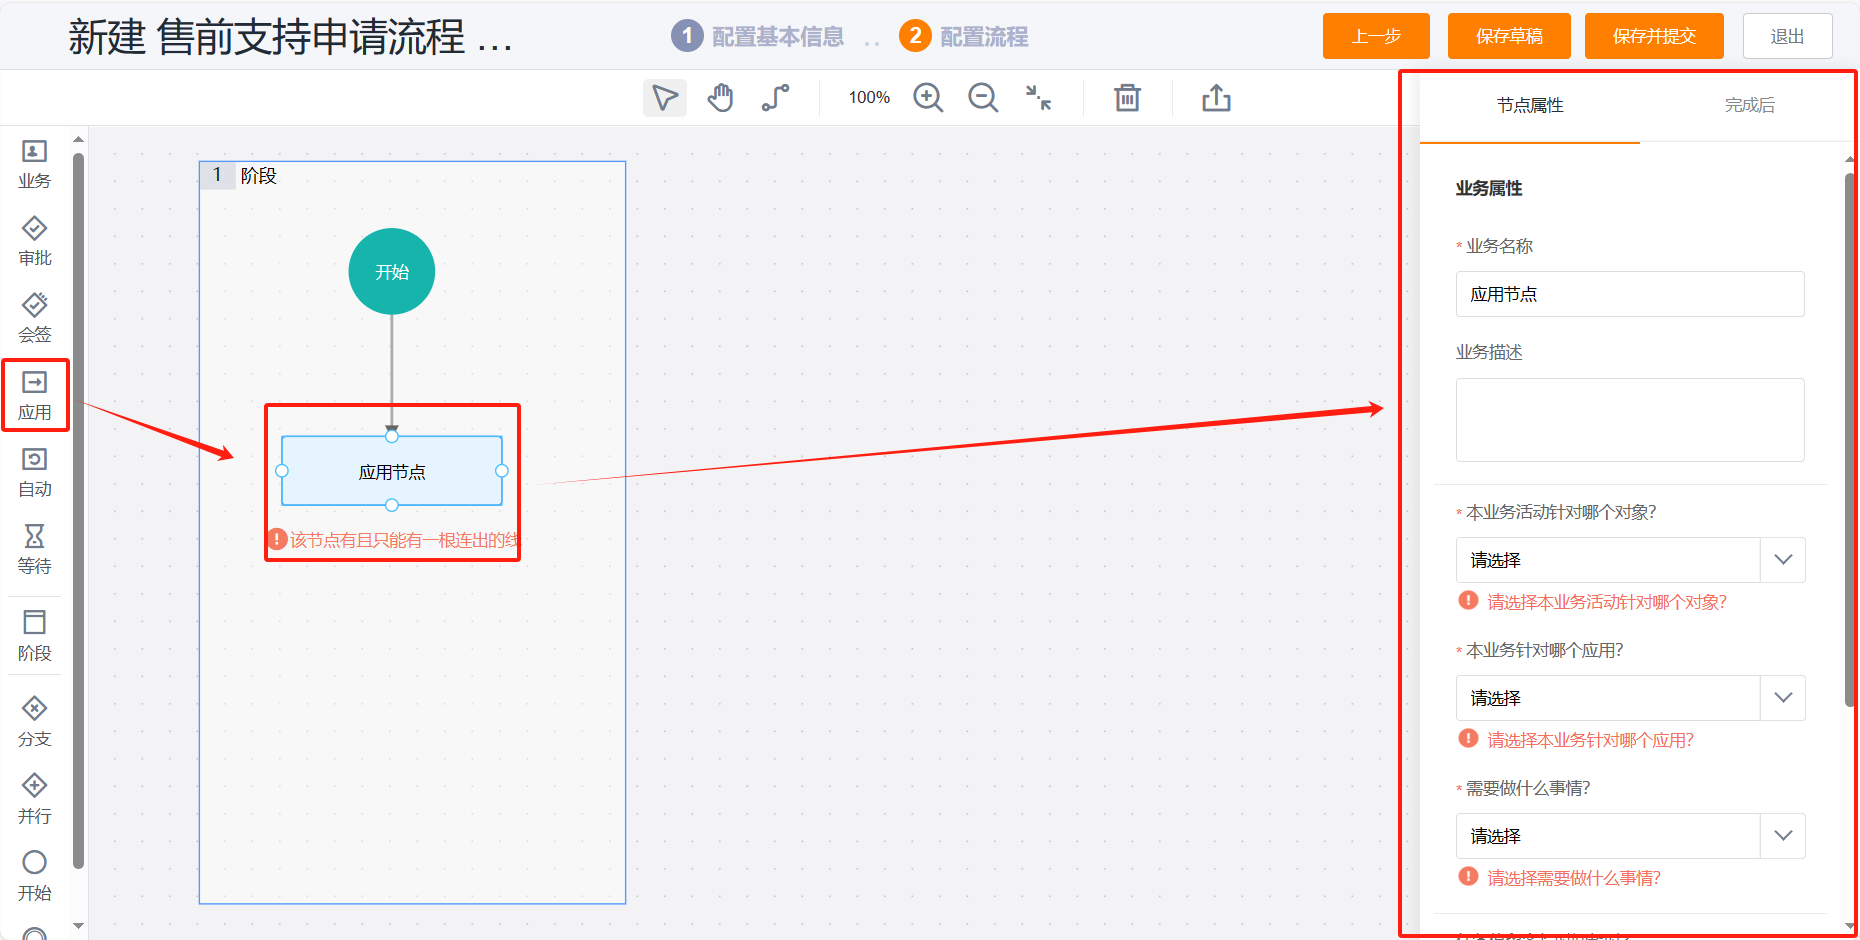Click the fit-to-screen shrink icon
The width and height of the screenshot is (1860, 940).
point(1039,98)
